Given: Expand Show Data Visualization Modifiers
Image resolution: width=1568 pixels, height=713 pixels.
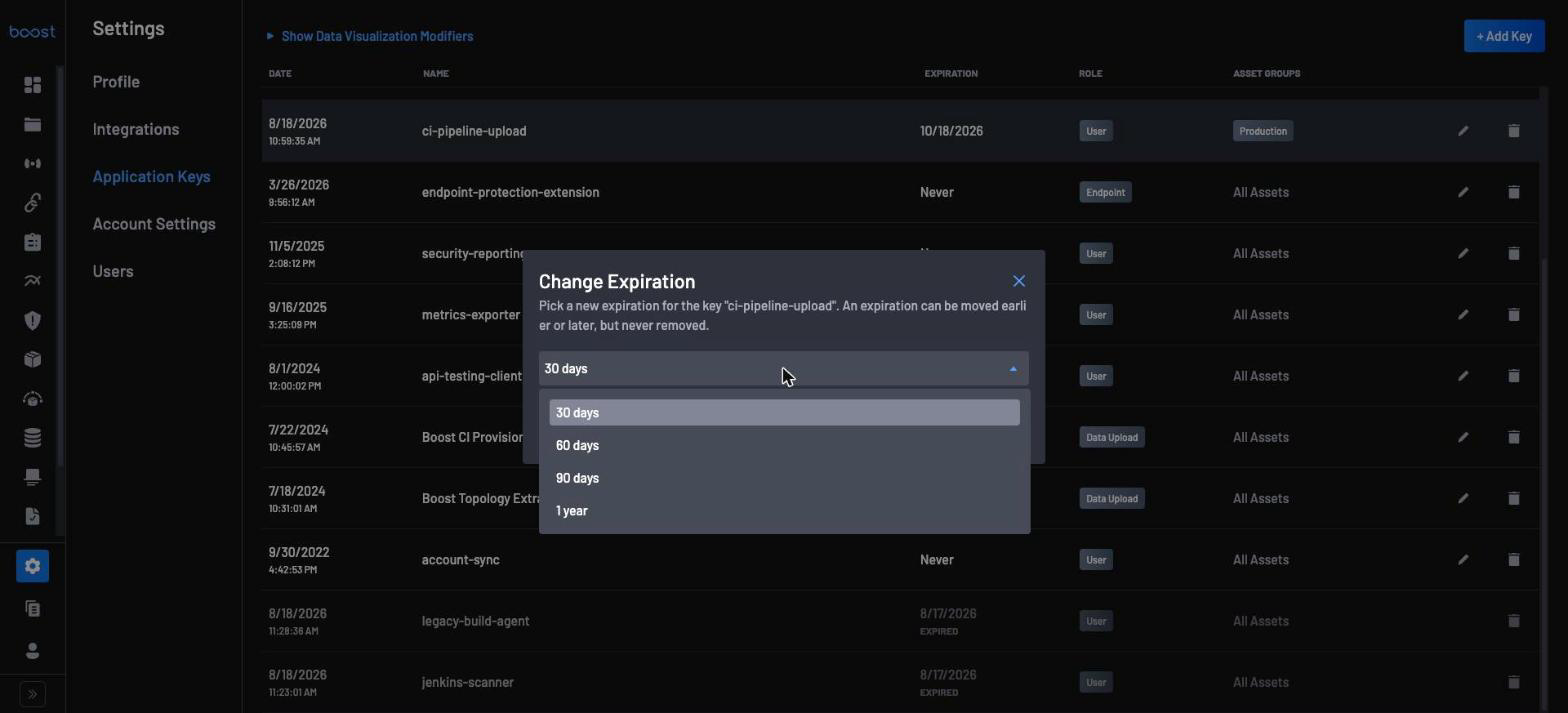Looking at the screenshot, I should 370,36.
